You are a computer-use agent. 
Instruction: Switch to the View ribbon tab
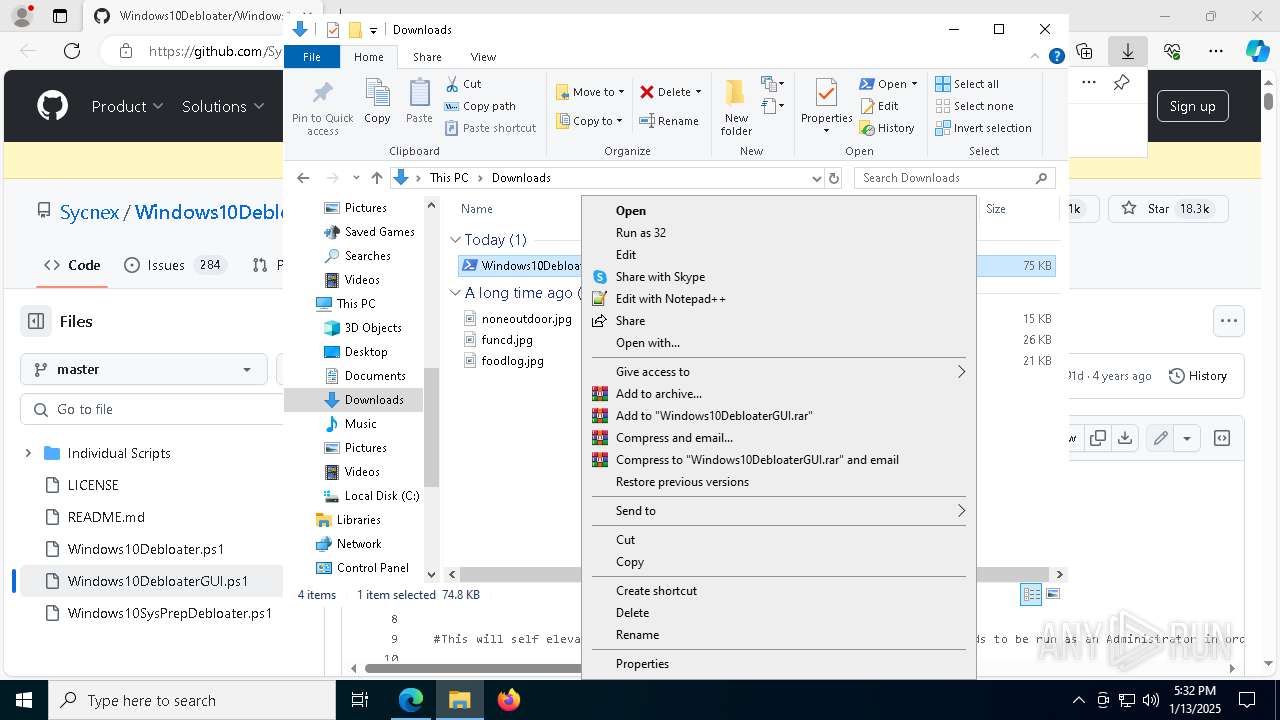click(x=483, y=57)
